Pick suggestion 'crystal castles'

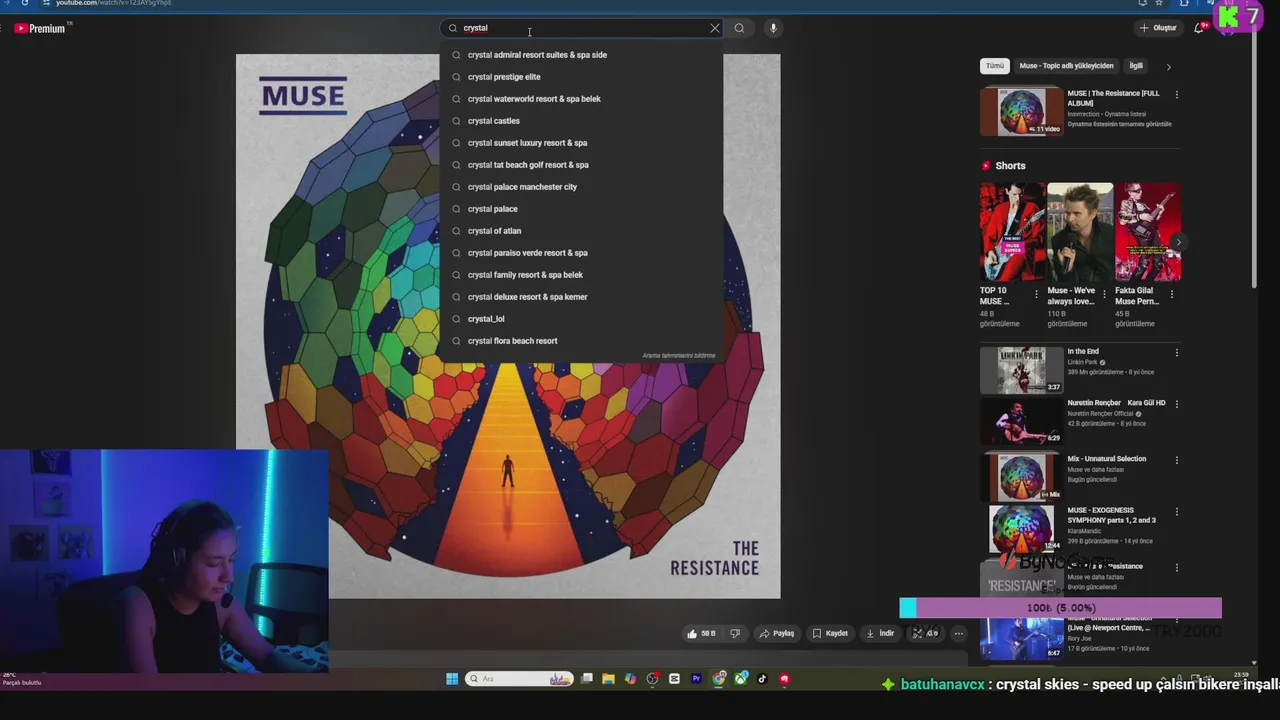[x=581, y=121]
